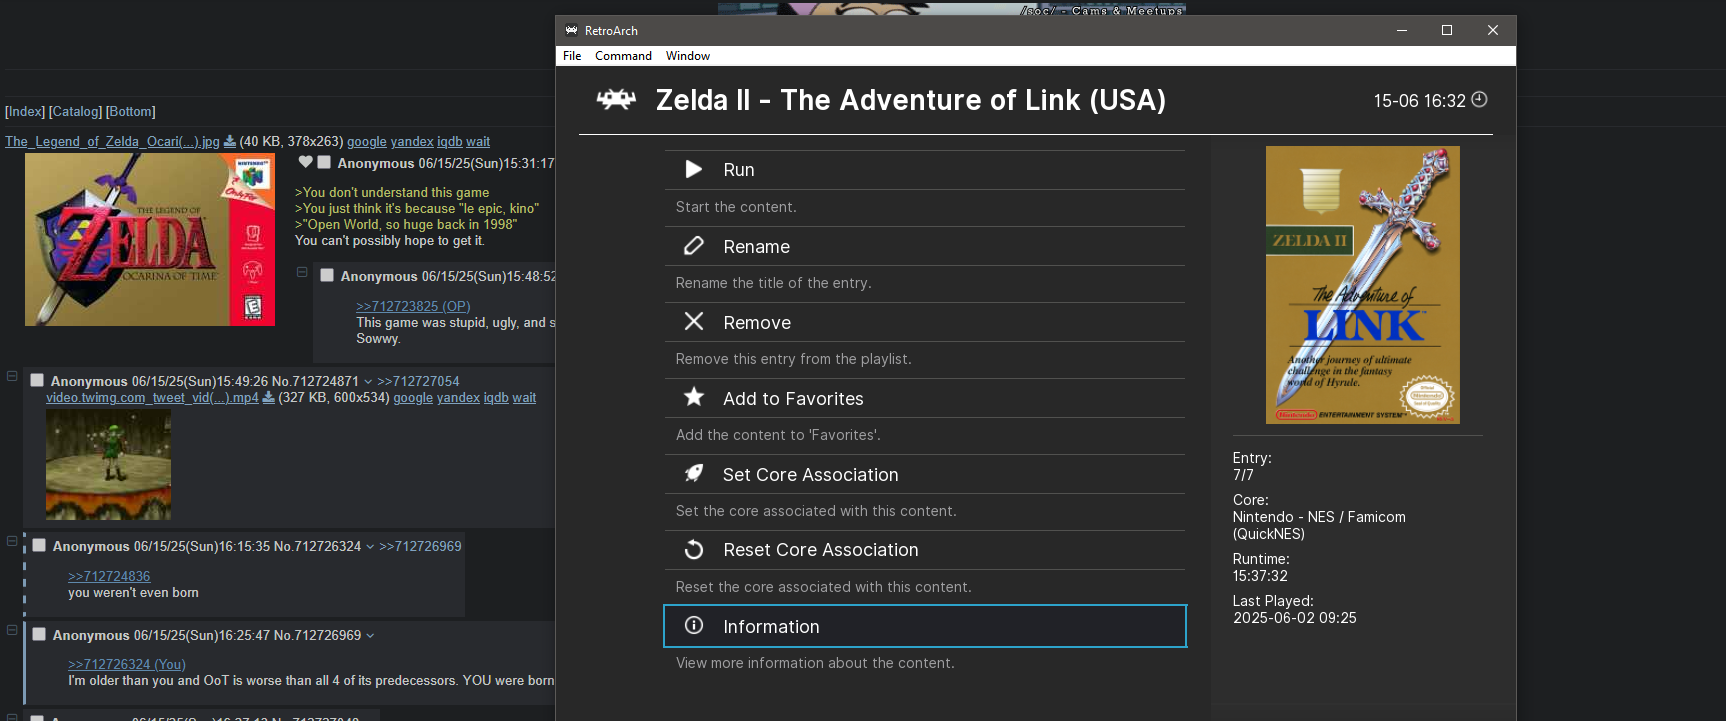Open the [Catalog] link in the browser
The image size is (1726, 721).
tap(75, 111)
